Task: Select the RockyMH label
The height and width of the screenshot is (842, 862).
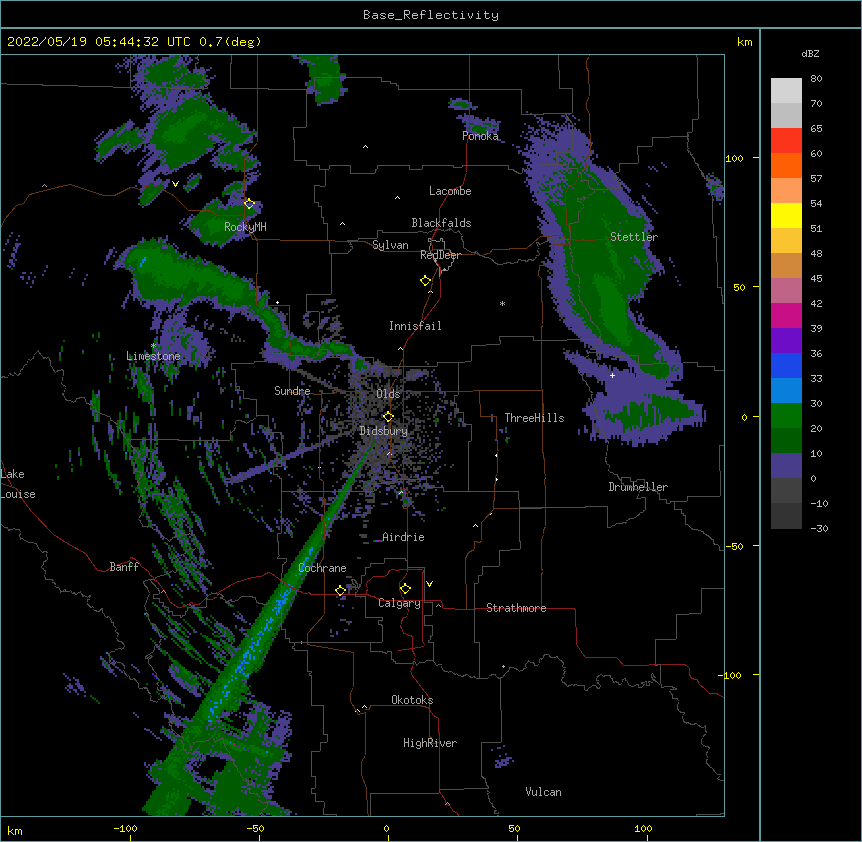Action: pyautogui.click(x=245, y=227)
